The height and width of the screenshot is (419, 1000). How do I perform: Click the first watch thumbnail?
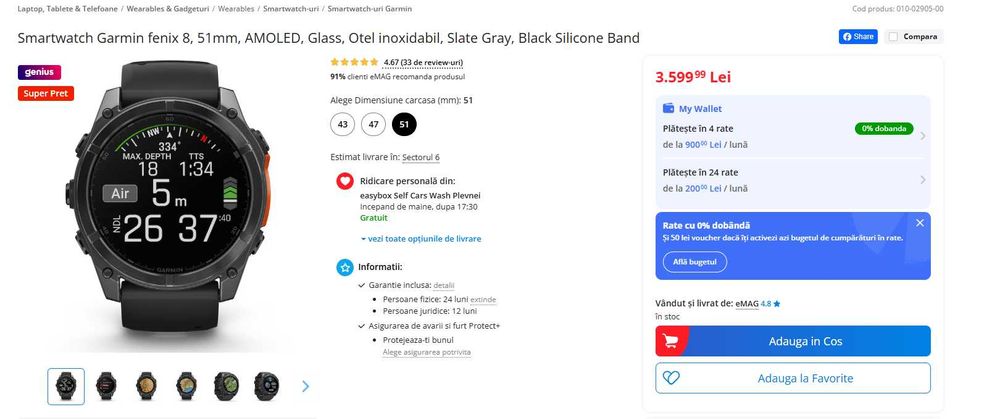coord(67,385)
